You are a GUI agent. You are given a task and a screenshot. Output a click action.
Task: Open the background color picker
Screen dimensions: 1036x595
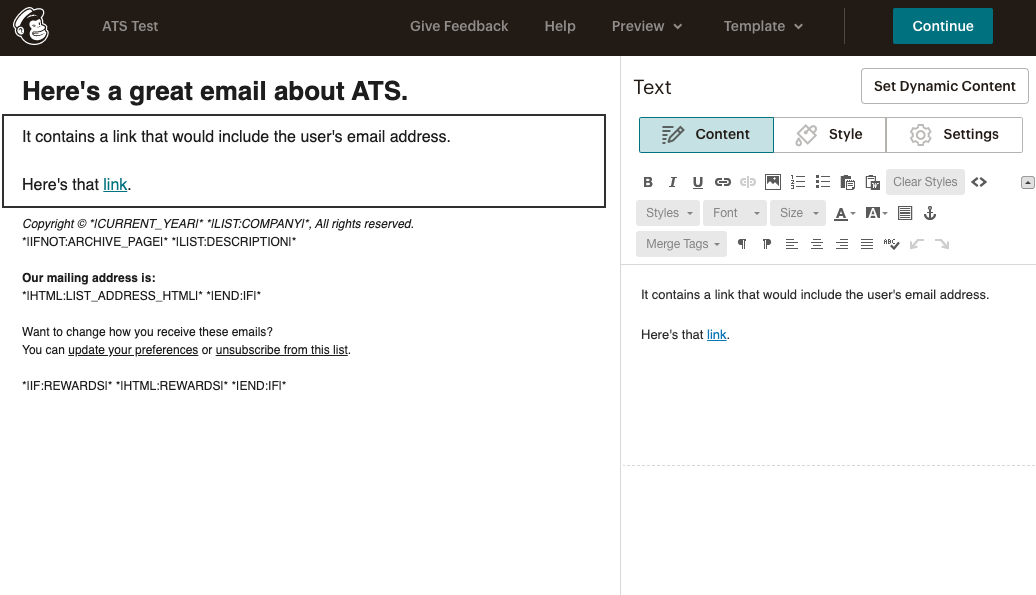point(876,213)
